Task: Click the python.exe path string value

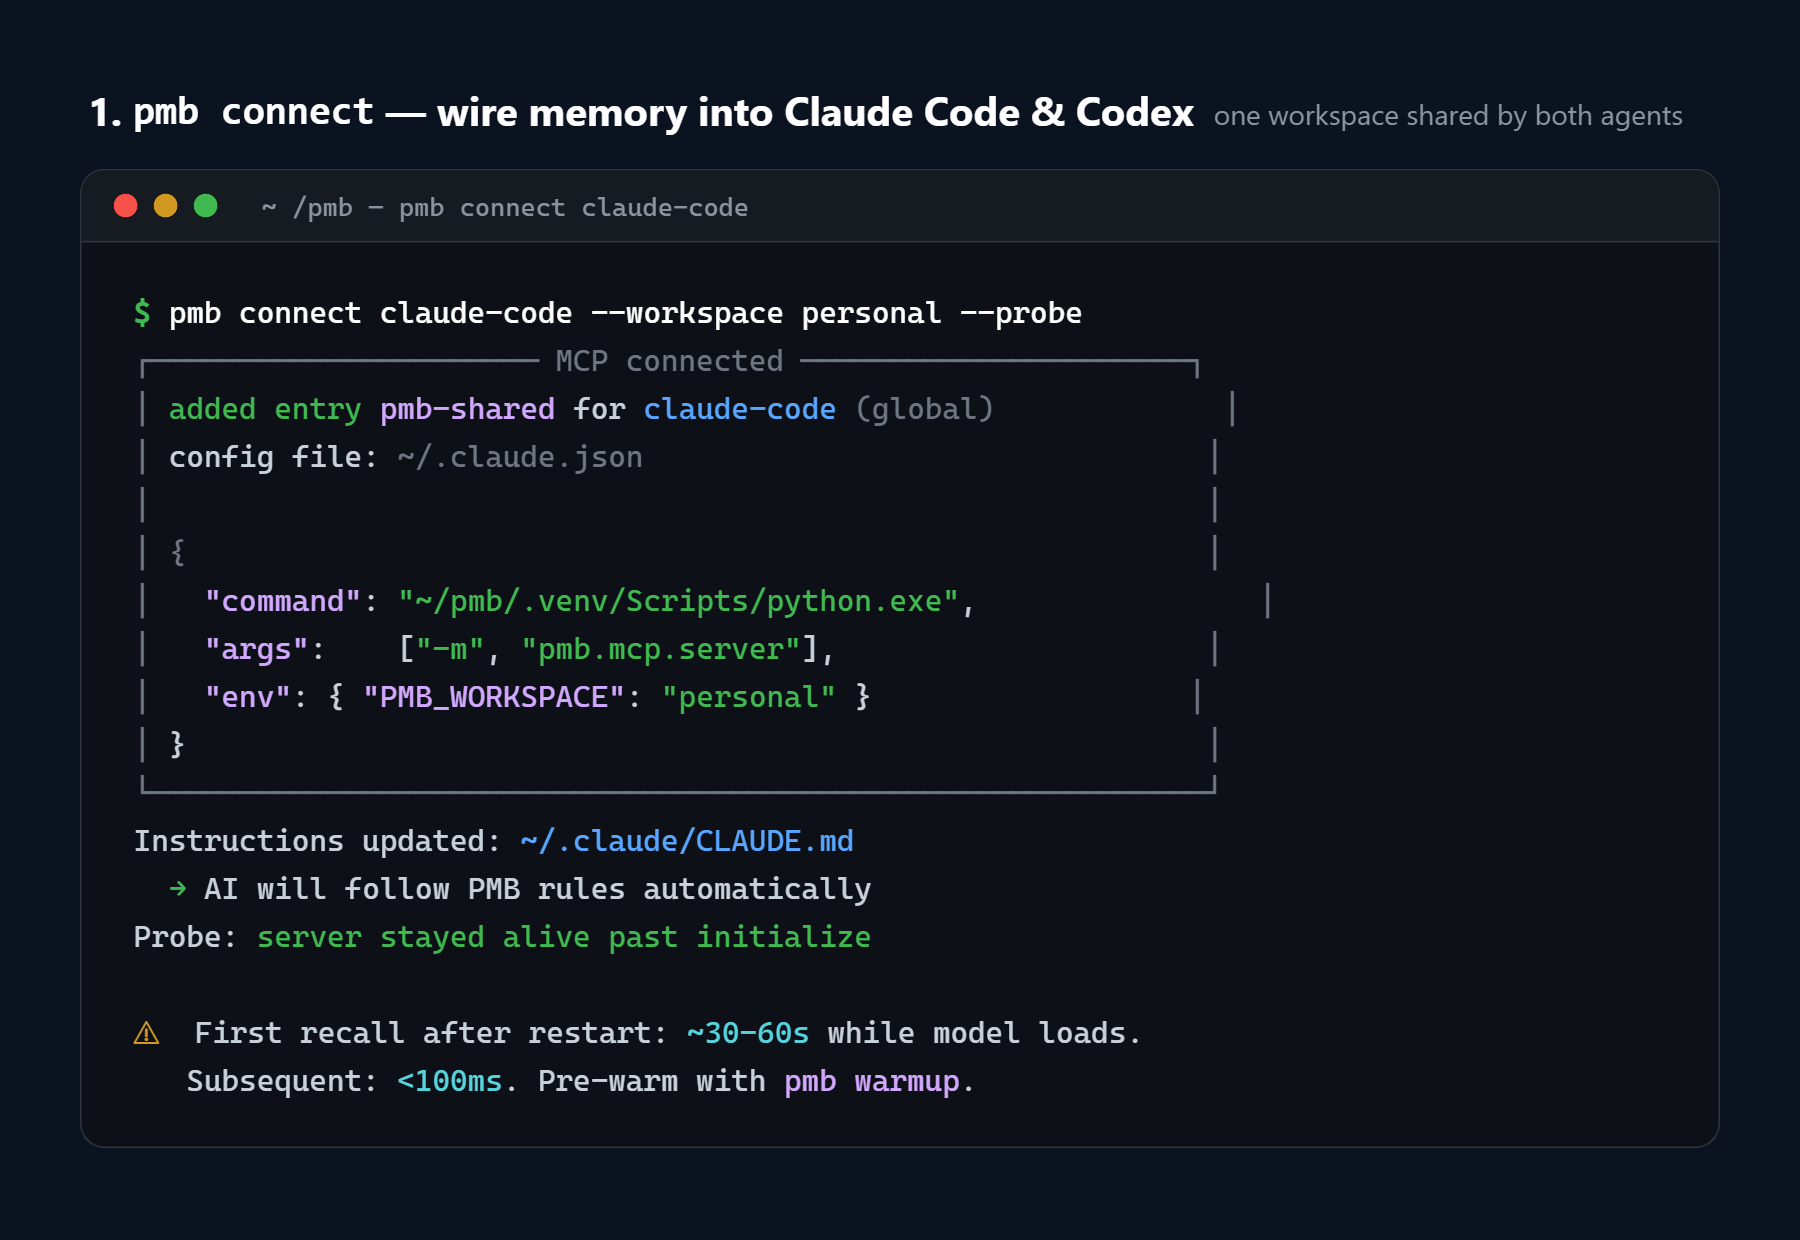Action: coord(679,601)
